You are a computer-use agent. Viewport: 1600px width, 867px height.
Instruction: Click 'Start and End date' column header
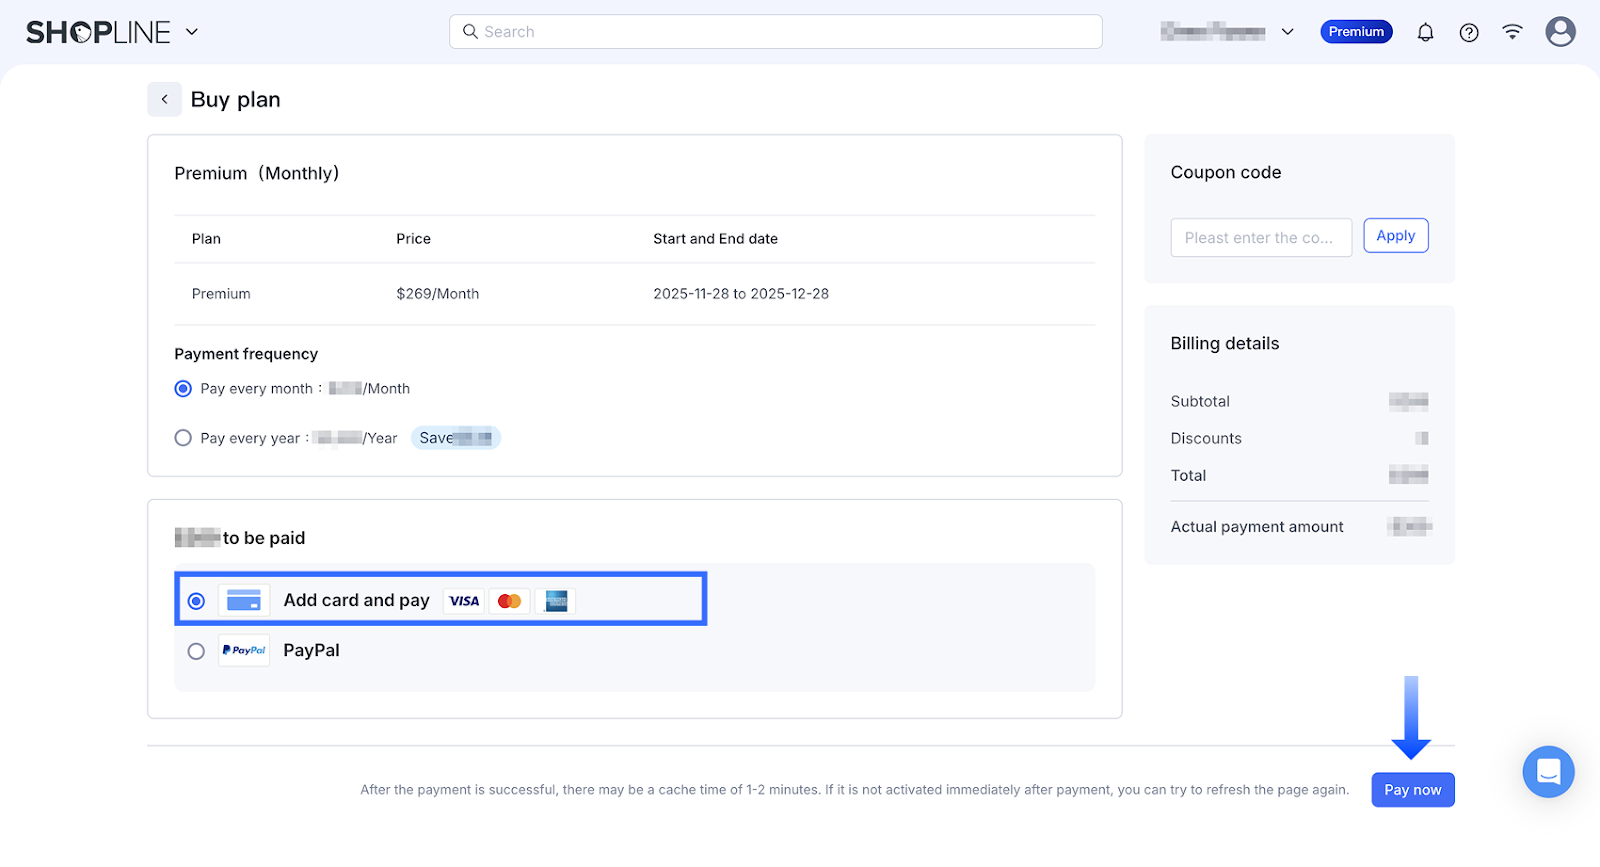[x=715, y=239]
